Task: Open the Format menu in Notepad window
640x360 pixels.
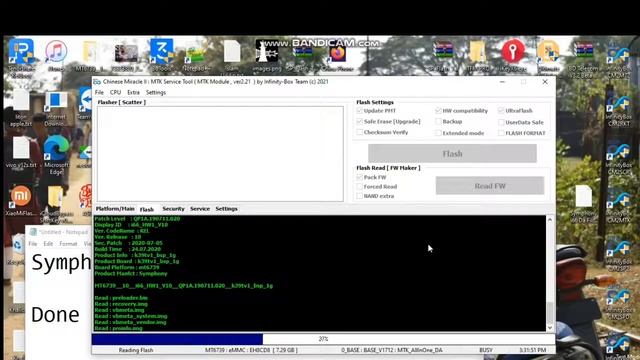Action: 68,244
